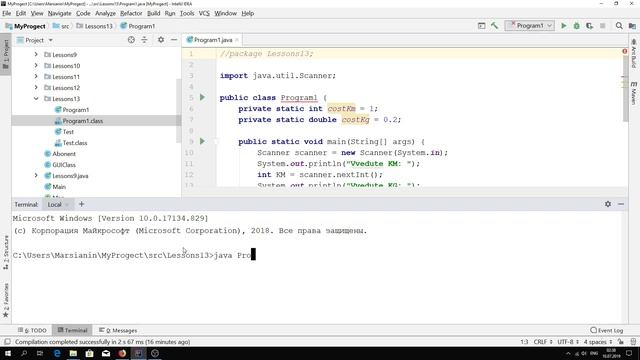Click the Project tree vertical scrollbar
Image resolution: width=640 pixels, height=360 pixels.
pos(178,111)
